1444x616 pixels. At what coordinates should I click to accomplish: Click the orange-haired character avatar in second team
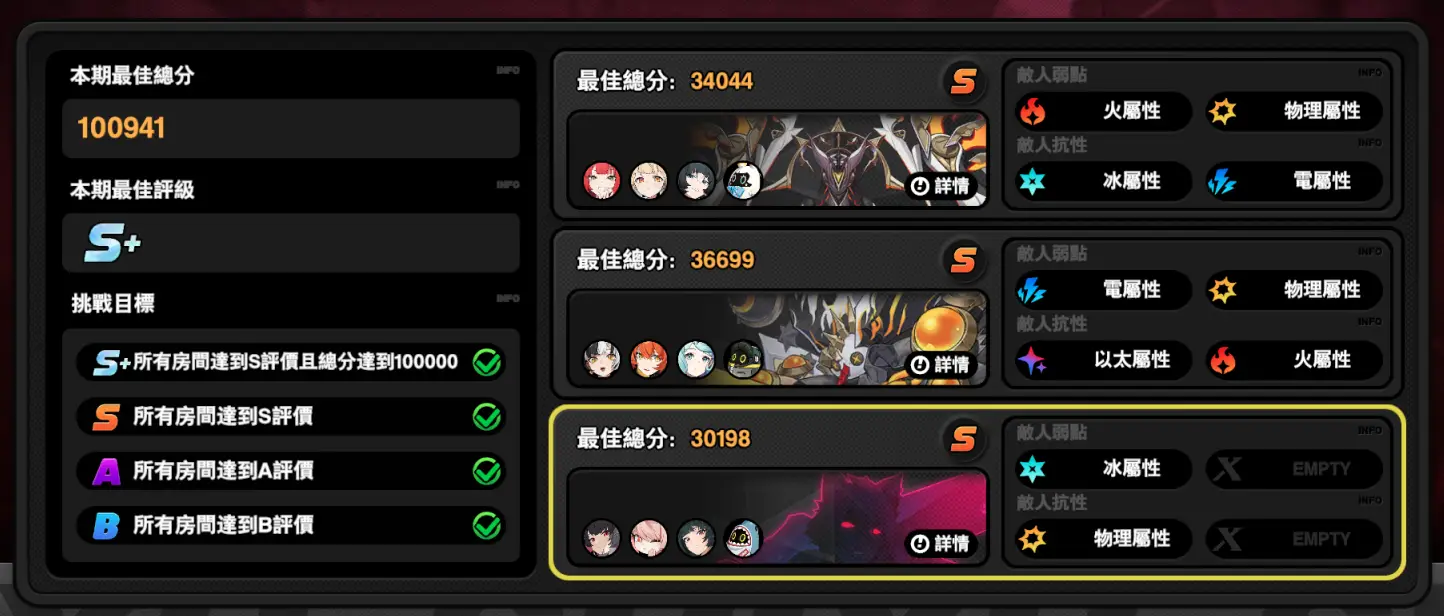649,360
